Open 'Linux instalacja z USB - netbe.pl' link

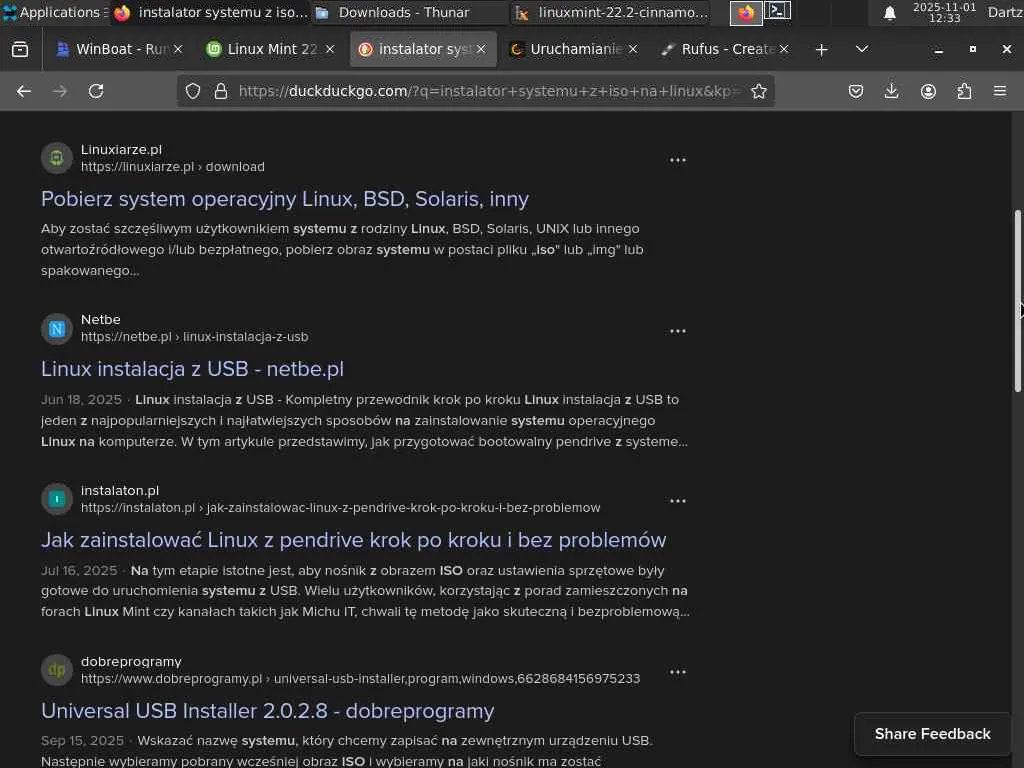[192, 369]
